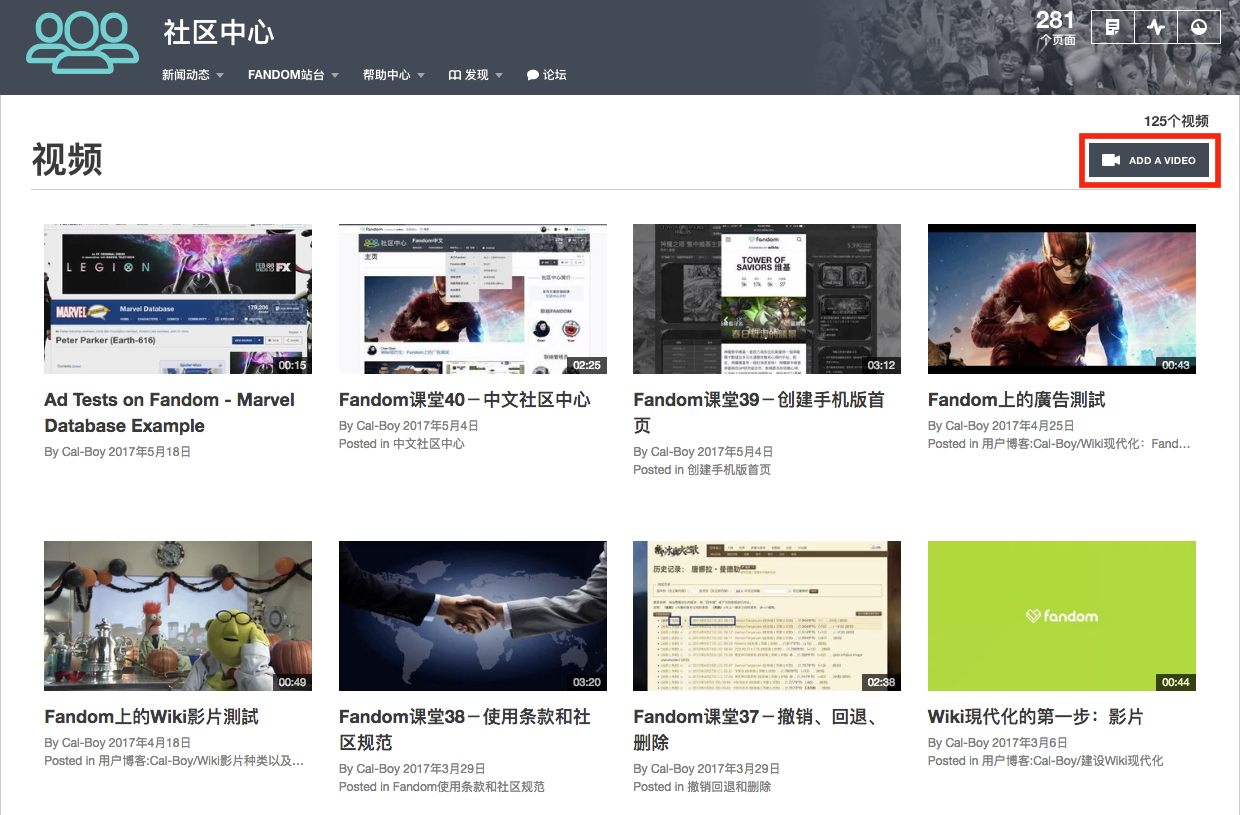Play the Ad Tests Marvel Database video thumbnail
Image resolution: width=1240 pixels, height=815 pixels.
pyautogui.click(x=178, y=299)
